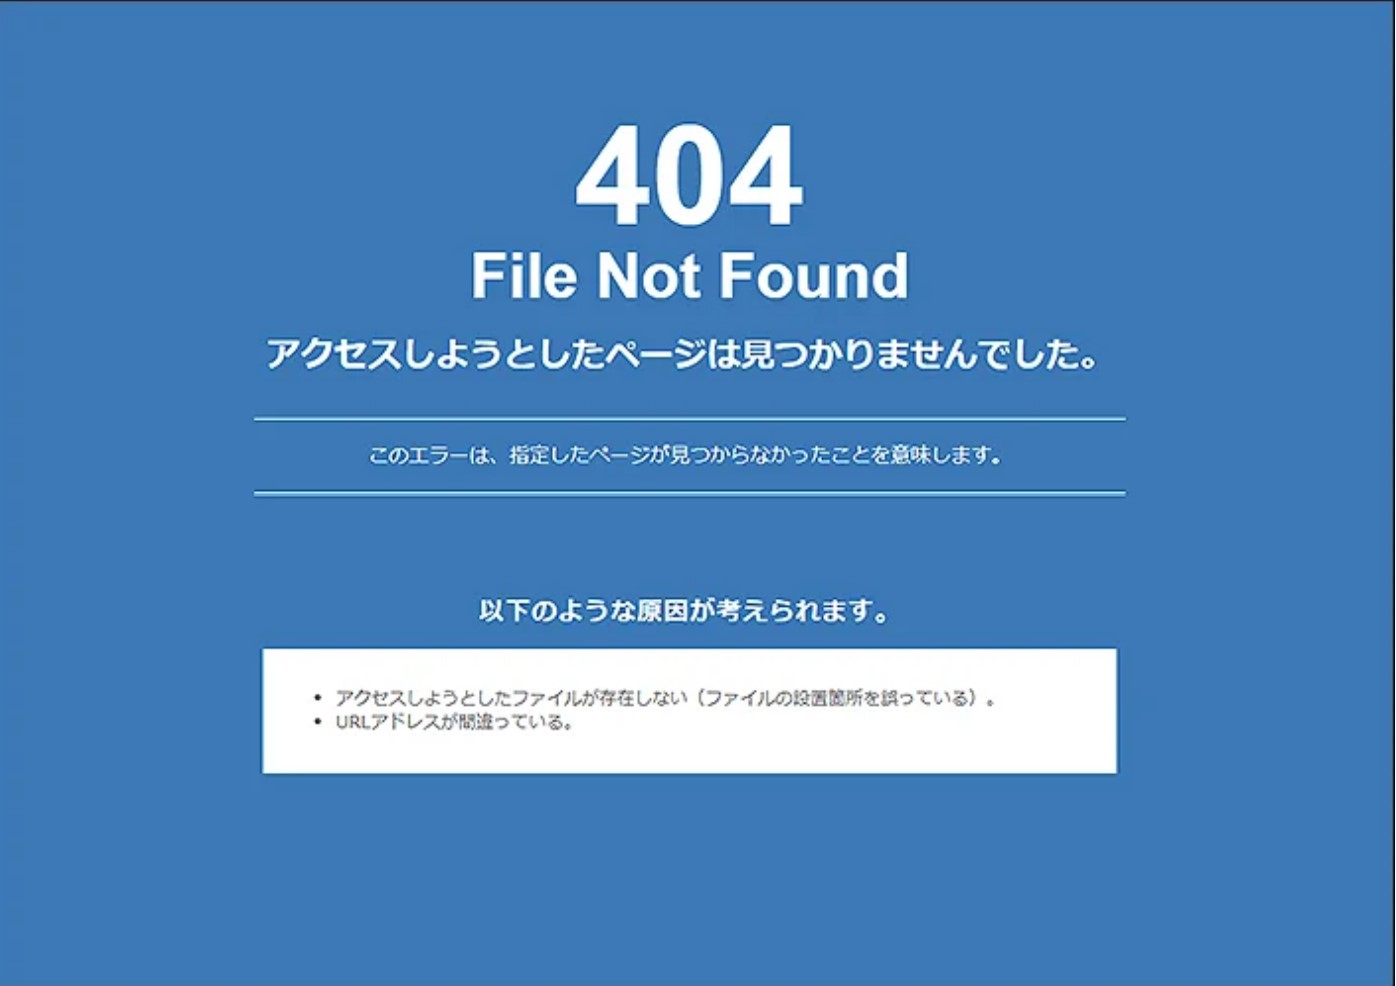1396x986 pixels.
Task: Click the description line starting このエラーは
Action: click(x=685, y=455)
